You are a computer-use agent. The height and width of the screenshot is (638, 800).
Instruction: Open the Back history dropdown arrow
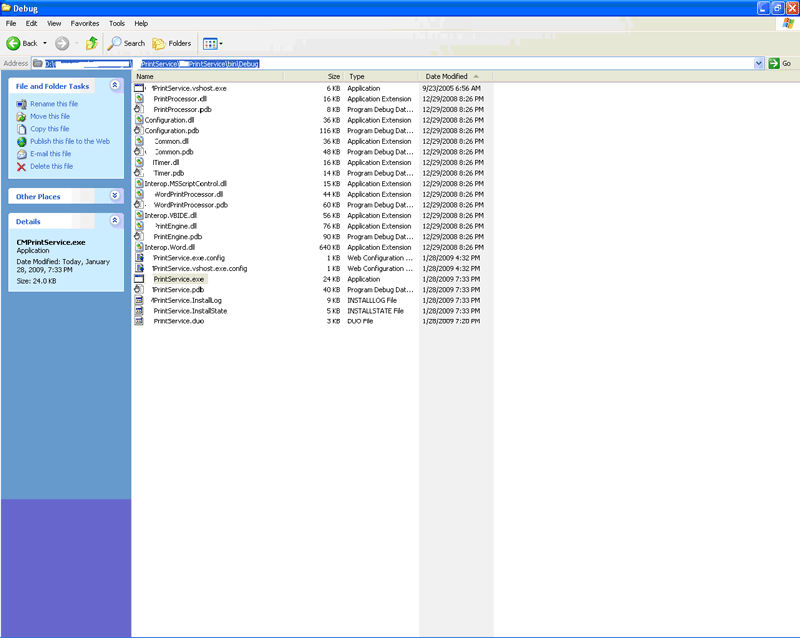45,43
